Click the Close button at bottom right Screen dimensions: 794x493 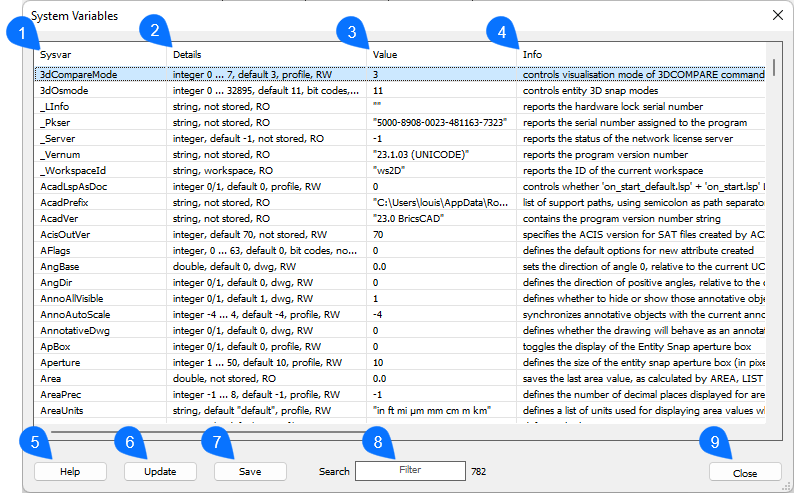tap(744, 473)
